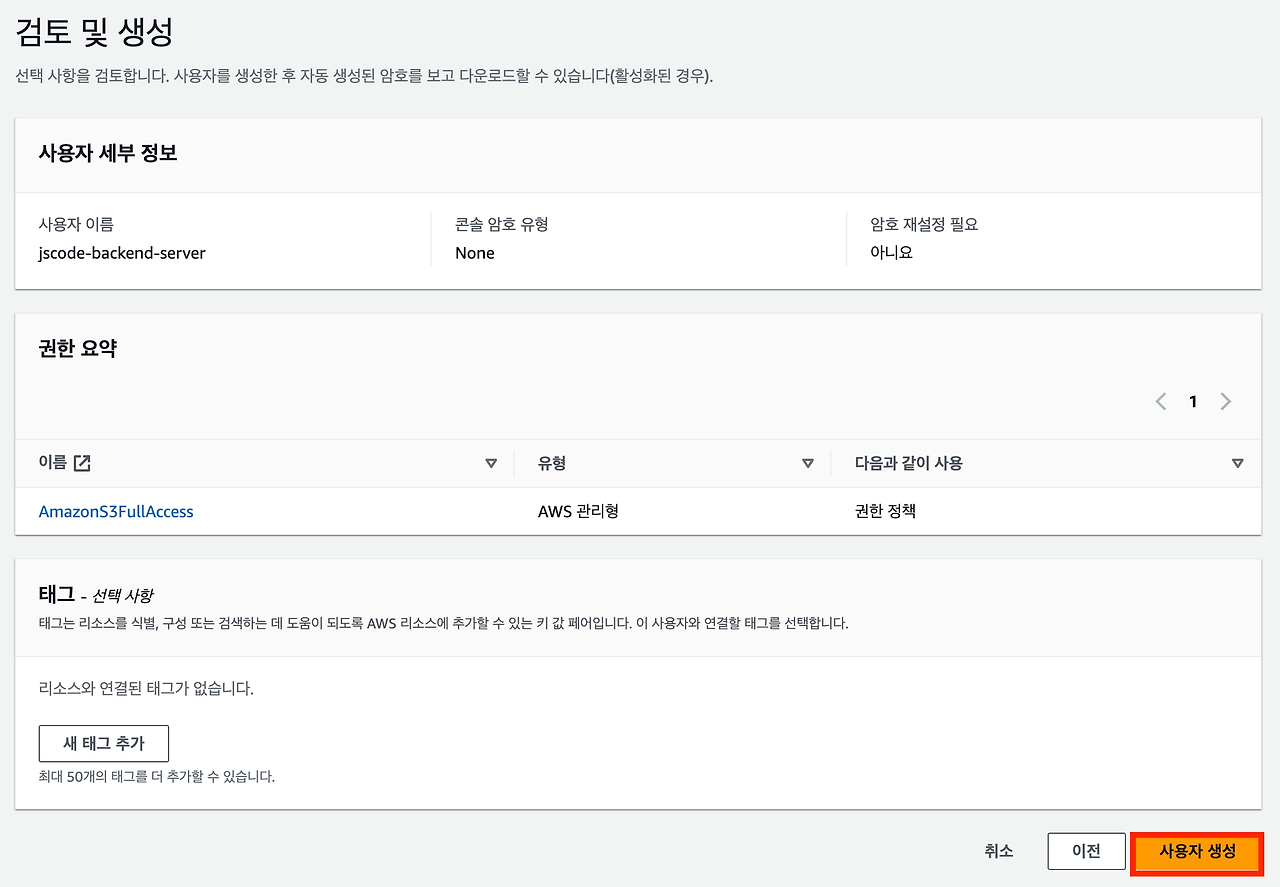This screenshot has height=887, width=1280.
Task: Click the 사용자 세부 정보 heading
Action: 108,153
